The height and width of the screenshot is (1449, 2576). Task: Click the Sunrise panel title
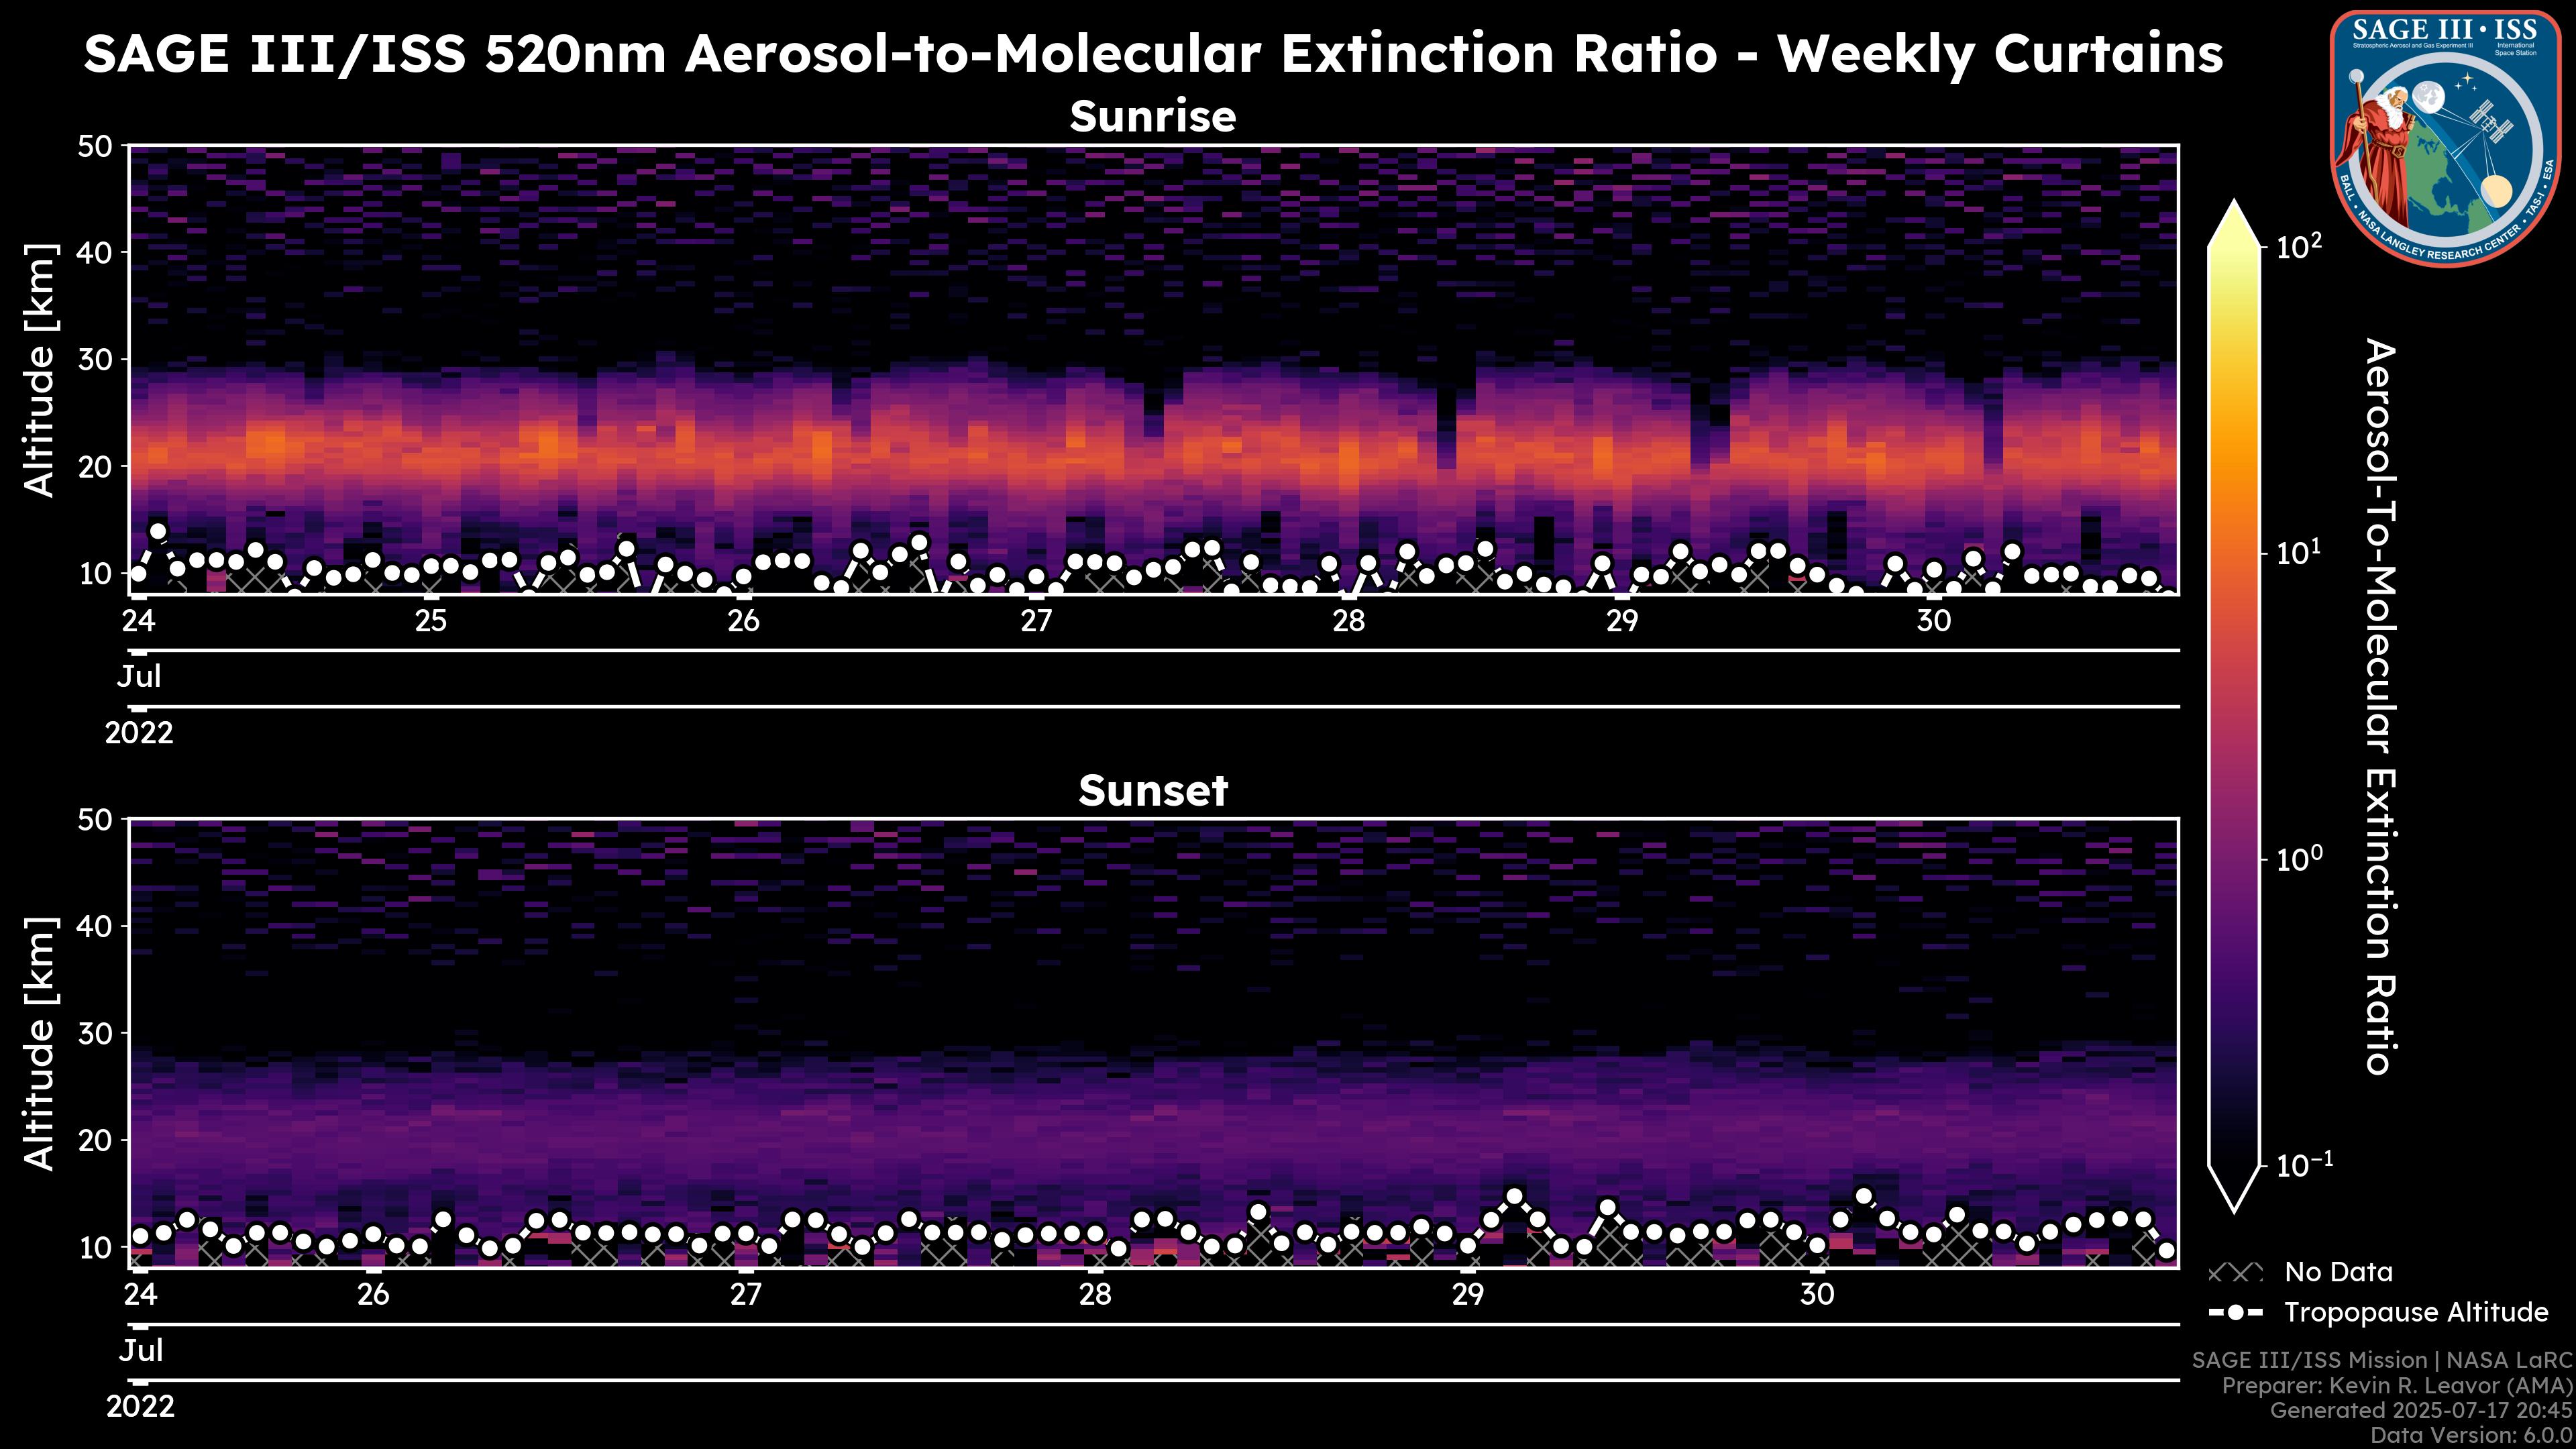(1152, 117)
